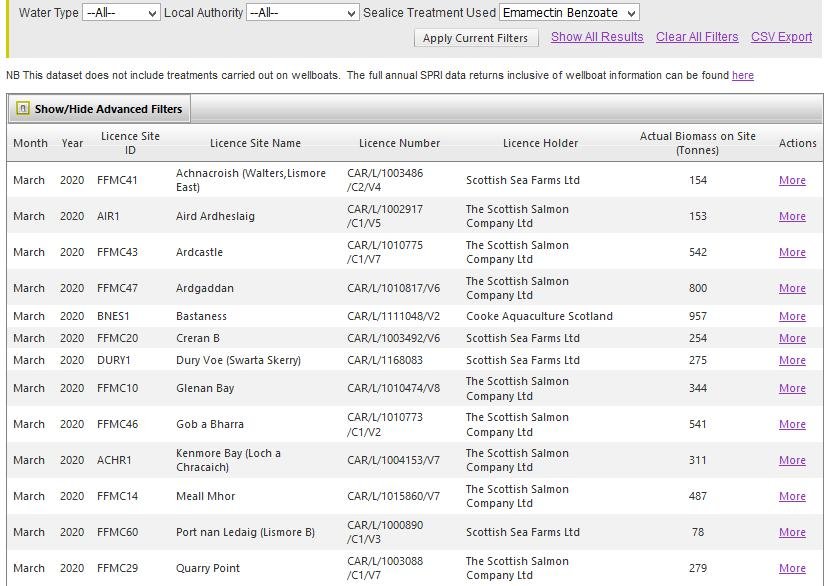Viewport: 832px width, 586px height.
Task: Open More for the Achnacroish site row
Action: point(792,180)
